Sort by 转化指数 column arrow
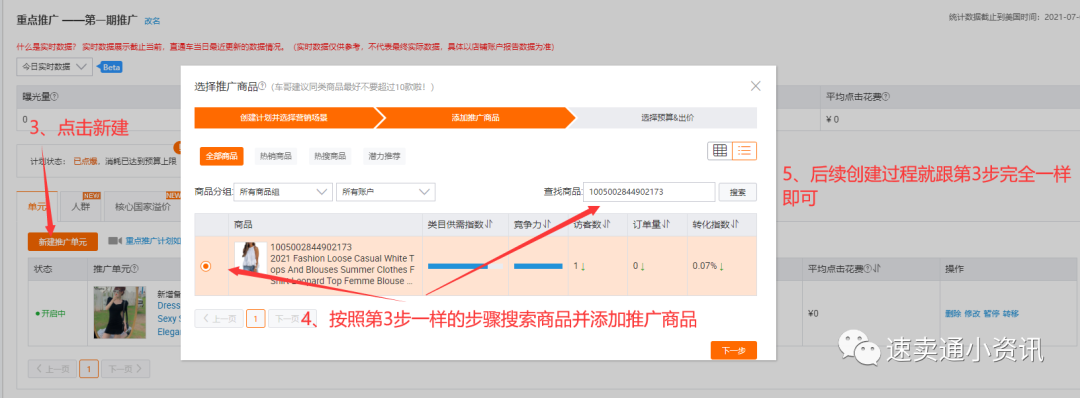The width and height of the screenshot is (1080, 398). [736, 224]
